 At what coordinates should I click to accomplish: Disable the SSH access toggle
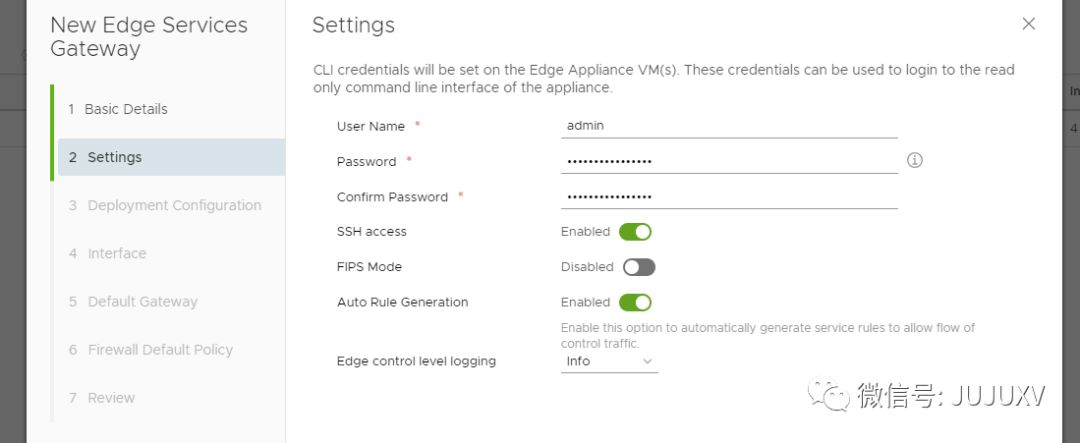pyautogui.click(x=635, y=232)
